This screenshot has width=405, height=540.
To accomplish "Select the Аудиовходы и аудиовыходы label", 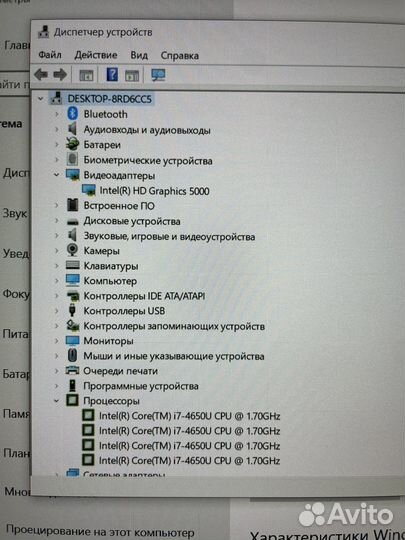I will (x=147, y=130).
